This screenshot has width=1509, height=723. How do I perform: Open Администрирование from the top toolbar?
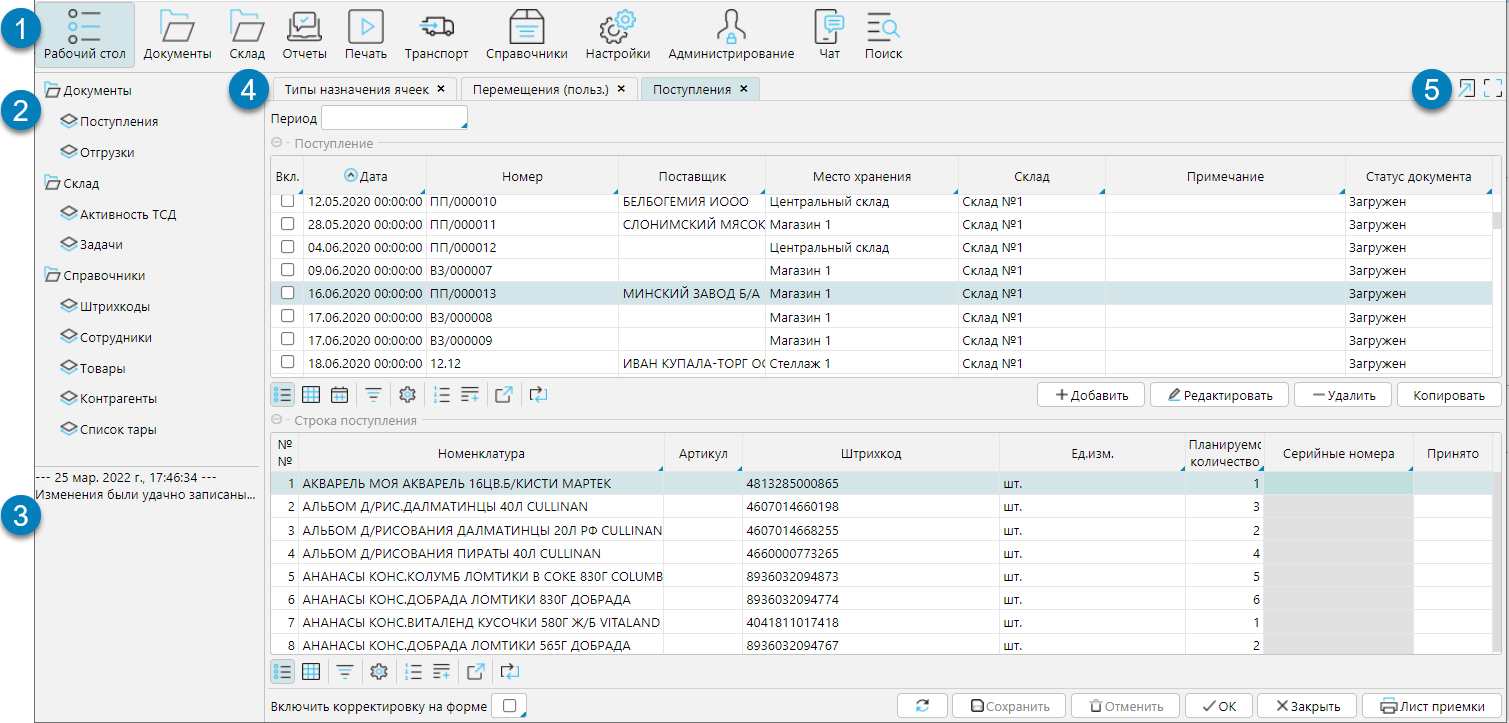tap(731, 35)
